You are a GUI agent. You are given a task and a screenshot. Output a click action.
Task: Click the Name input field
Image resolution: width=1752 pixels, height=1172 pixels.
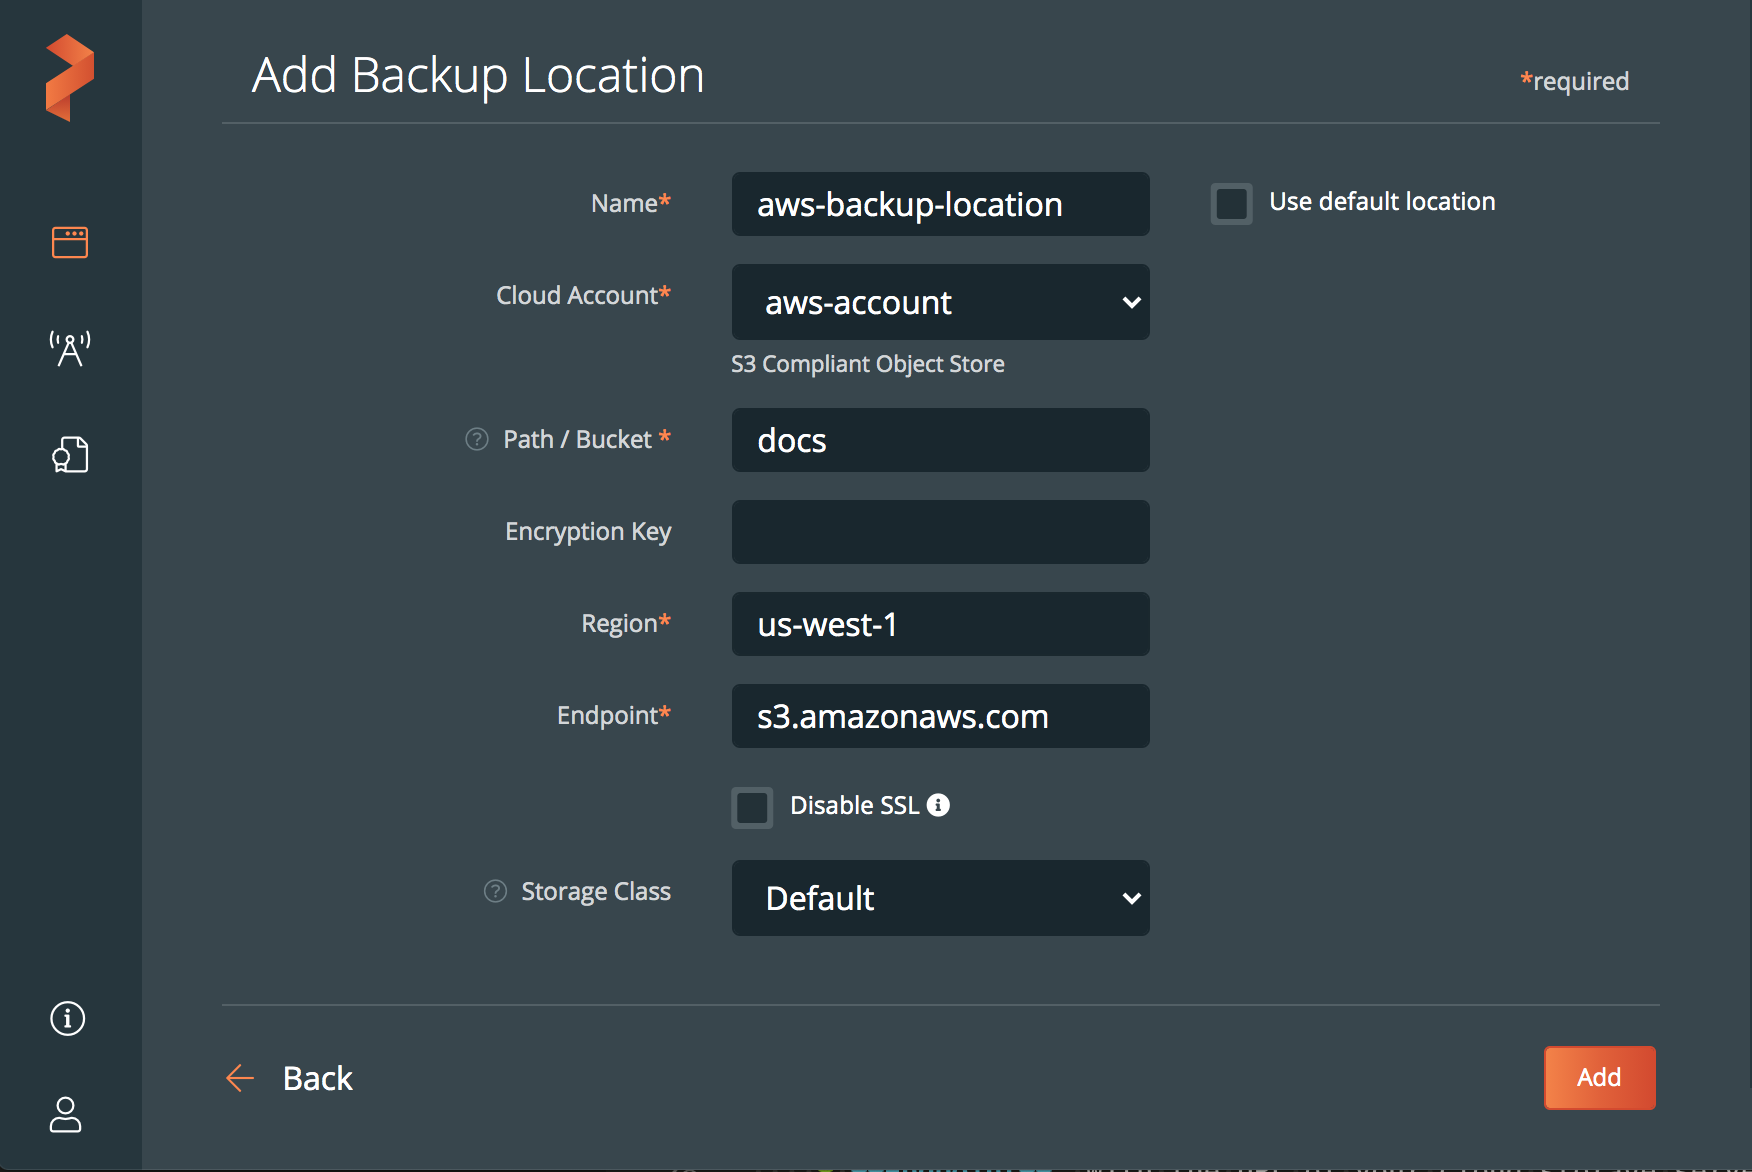coord(940,204)
